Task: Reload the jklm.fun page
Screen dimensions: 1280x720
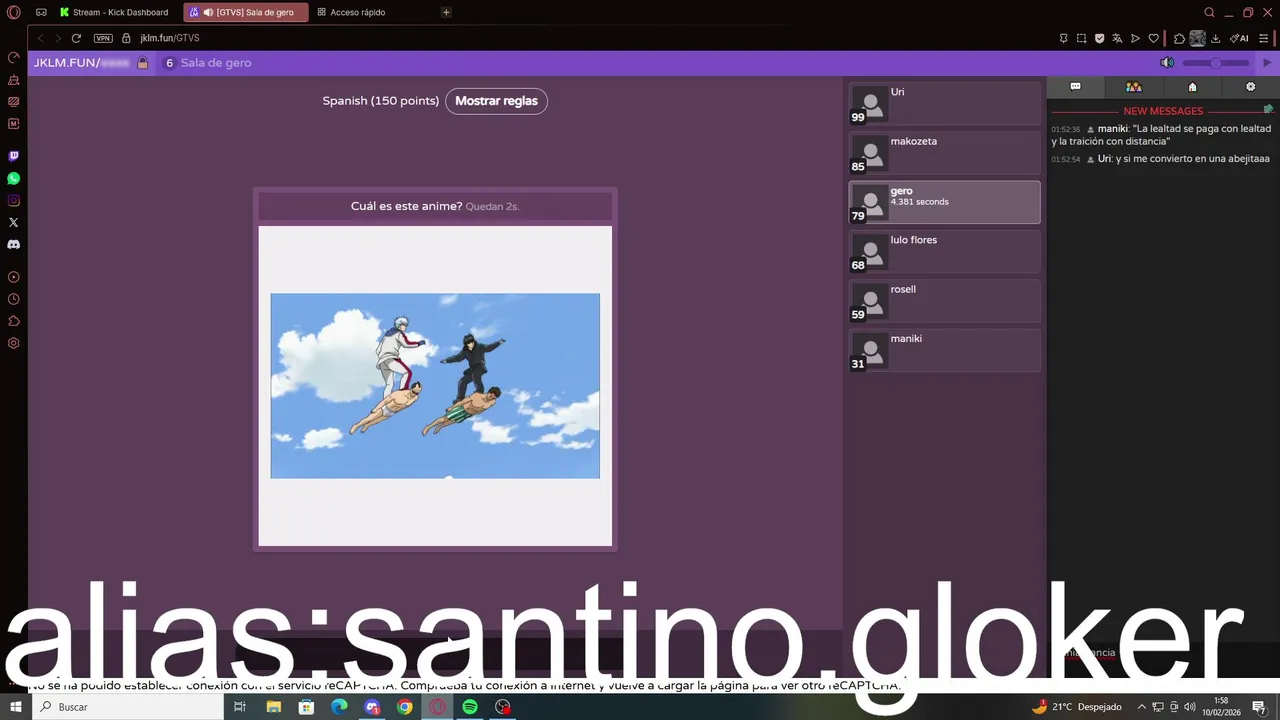Action: pyautogui.click(x=76, y=38)
